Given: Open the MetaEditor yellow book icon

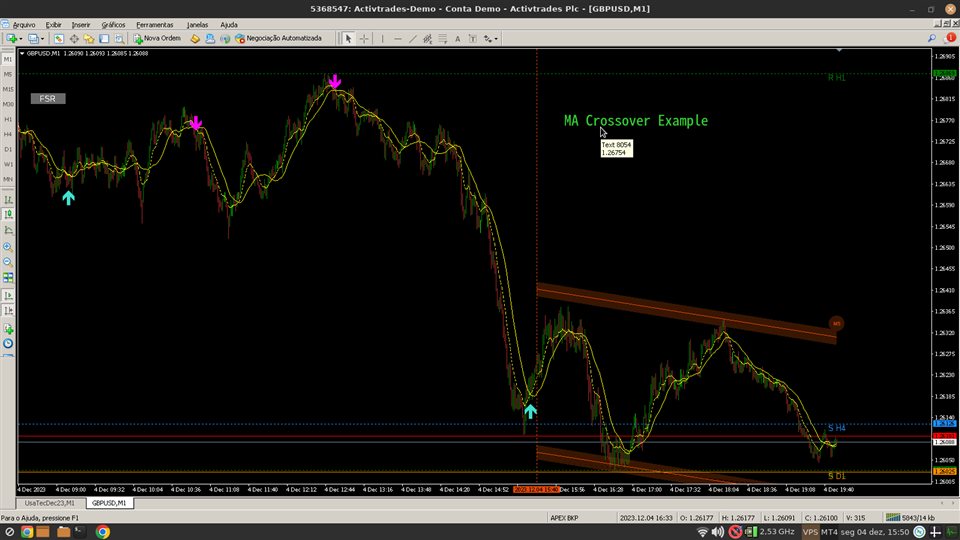Looking at the screenshot, I should tap(195, 39).
